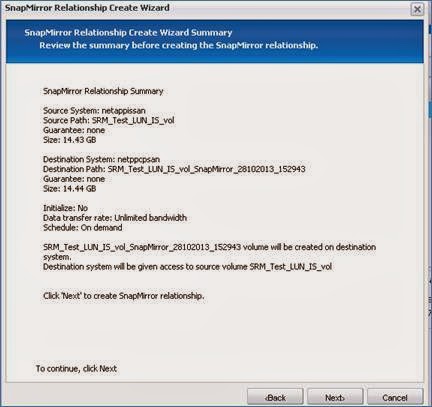This screenshot has width=432, height=407.
Task: Click the Destination Path line
Action: [x=174, y=169]
